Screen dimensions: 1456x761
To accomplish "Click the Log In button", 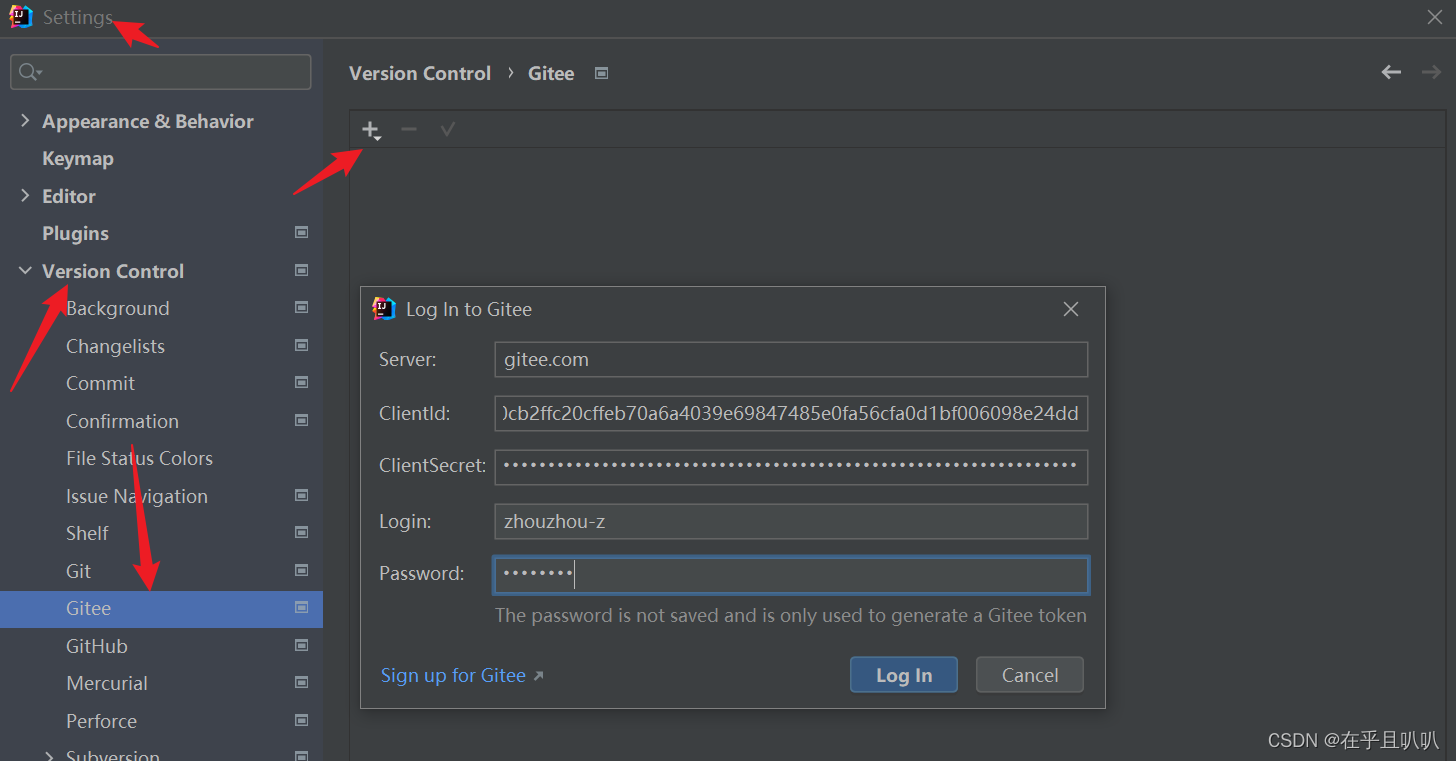I will pyautogui.click(x=904, y=675).
